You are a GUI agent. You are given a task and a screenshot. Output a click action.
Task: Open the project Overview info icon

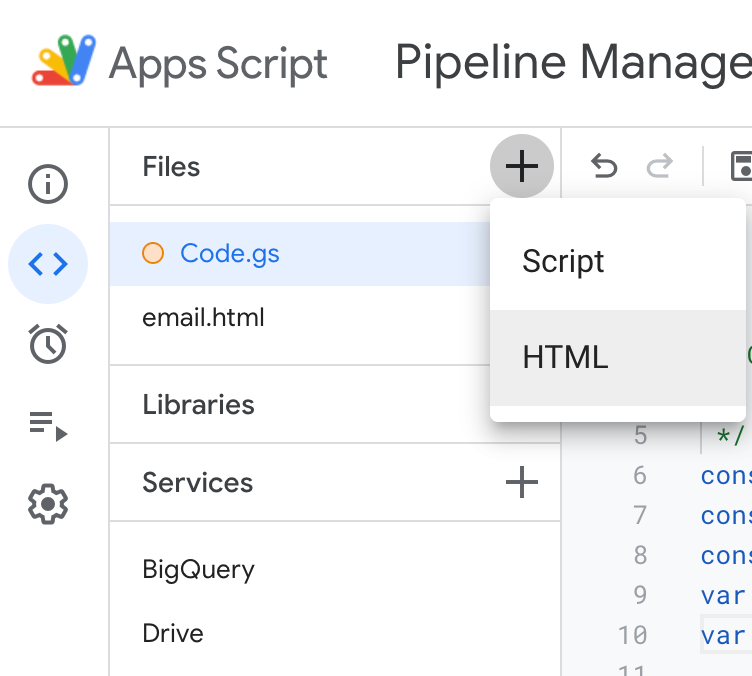tap(48, 184)
